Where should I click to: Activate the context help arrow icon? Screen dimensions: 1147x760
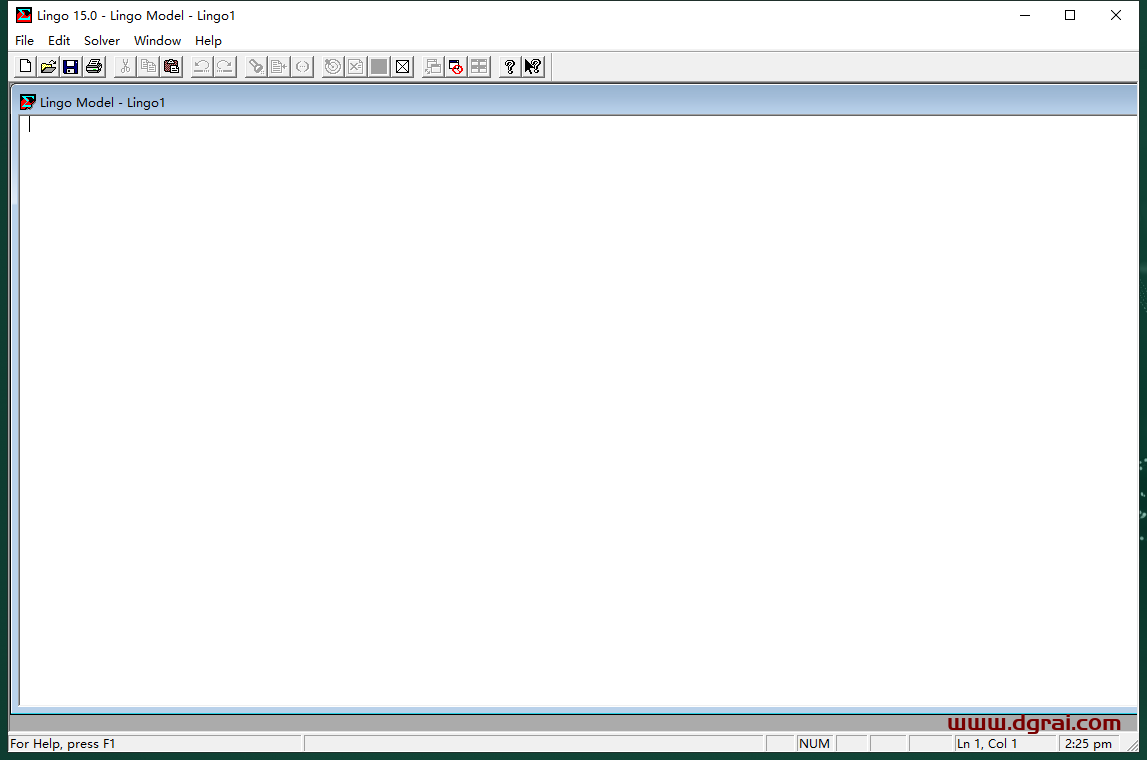533,67
